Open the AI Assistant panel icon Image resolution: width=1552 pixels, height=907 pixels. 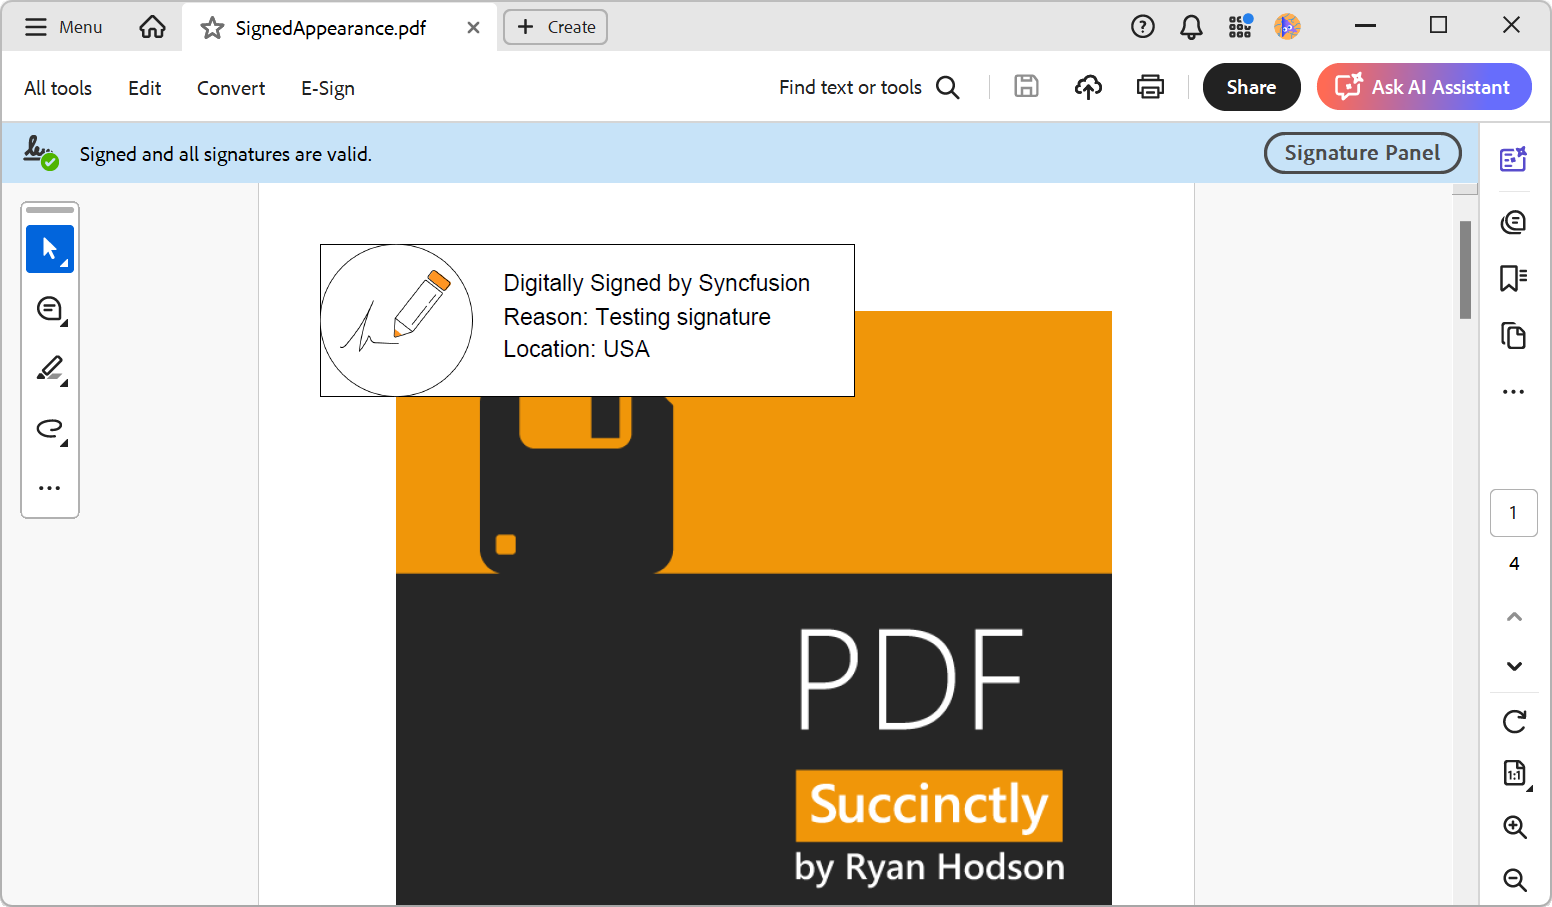(x=1513, y=159)
